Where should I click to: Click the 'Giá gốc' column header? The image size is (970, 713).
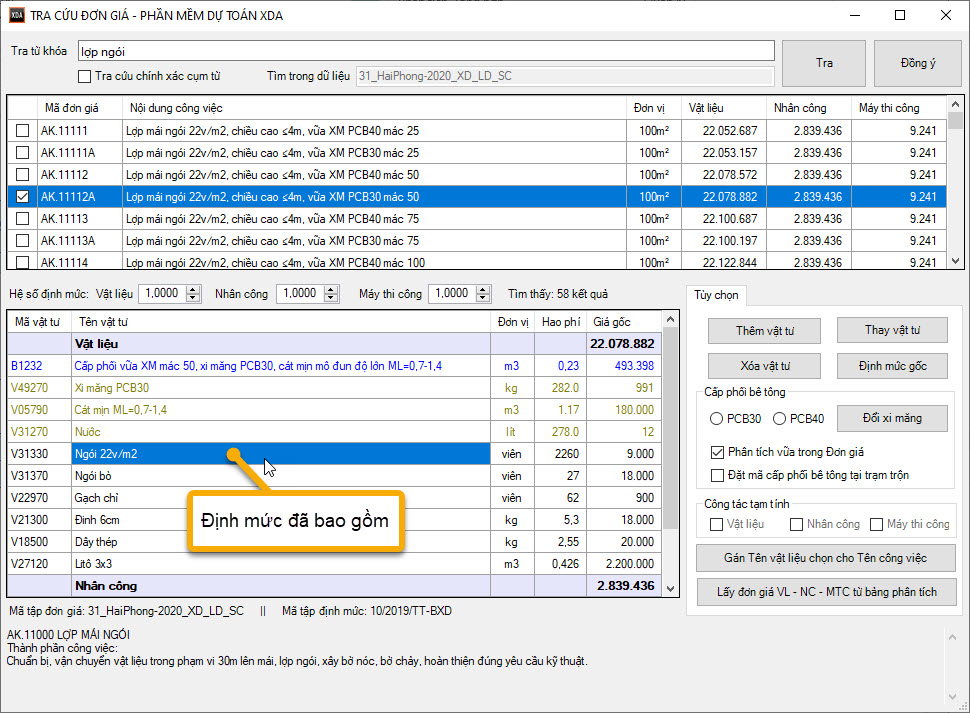coord(624,322)
